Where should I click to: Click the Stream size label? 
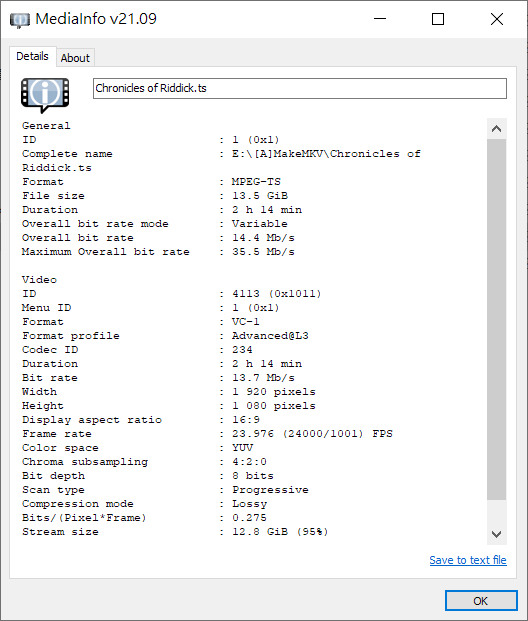(x=60, y=532)
